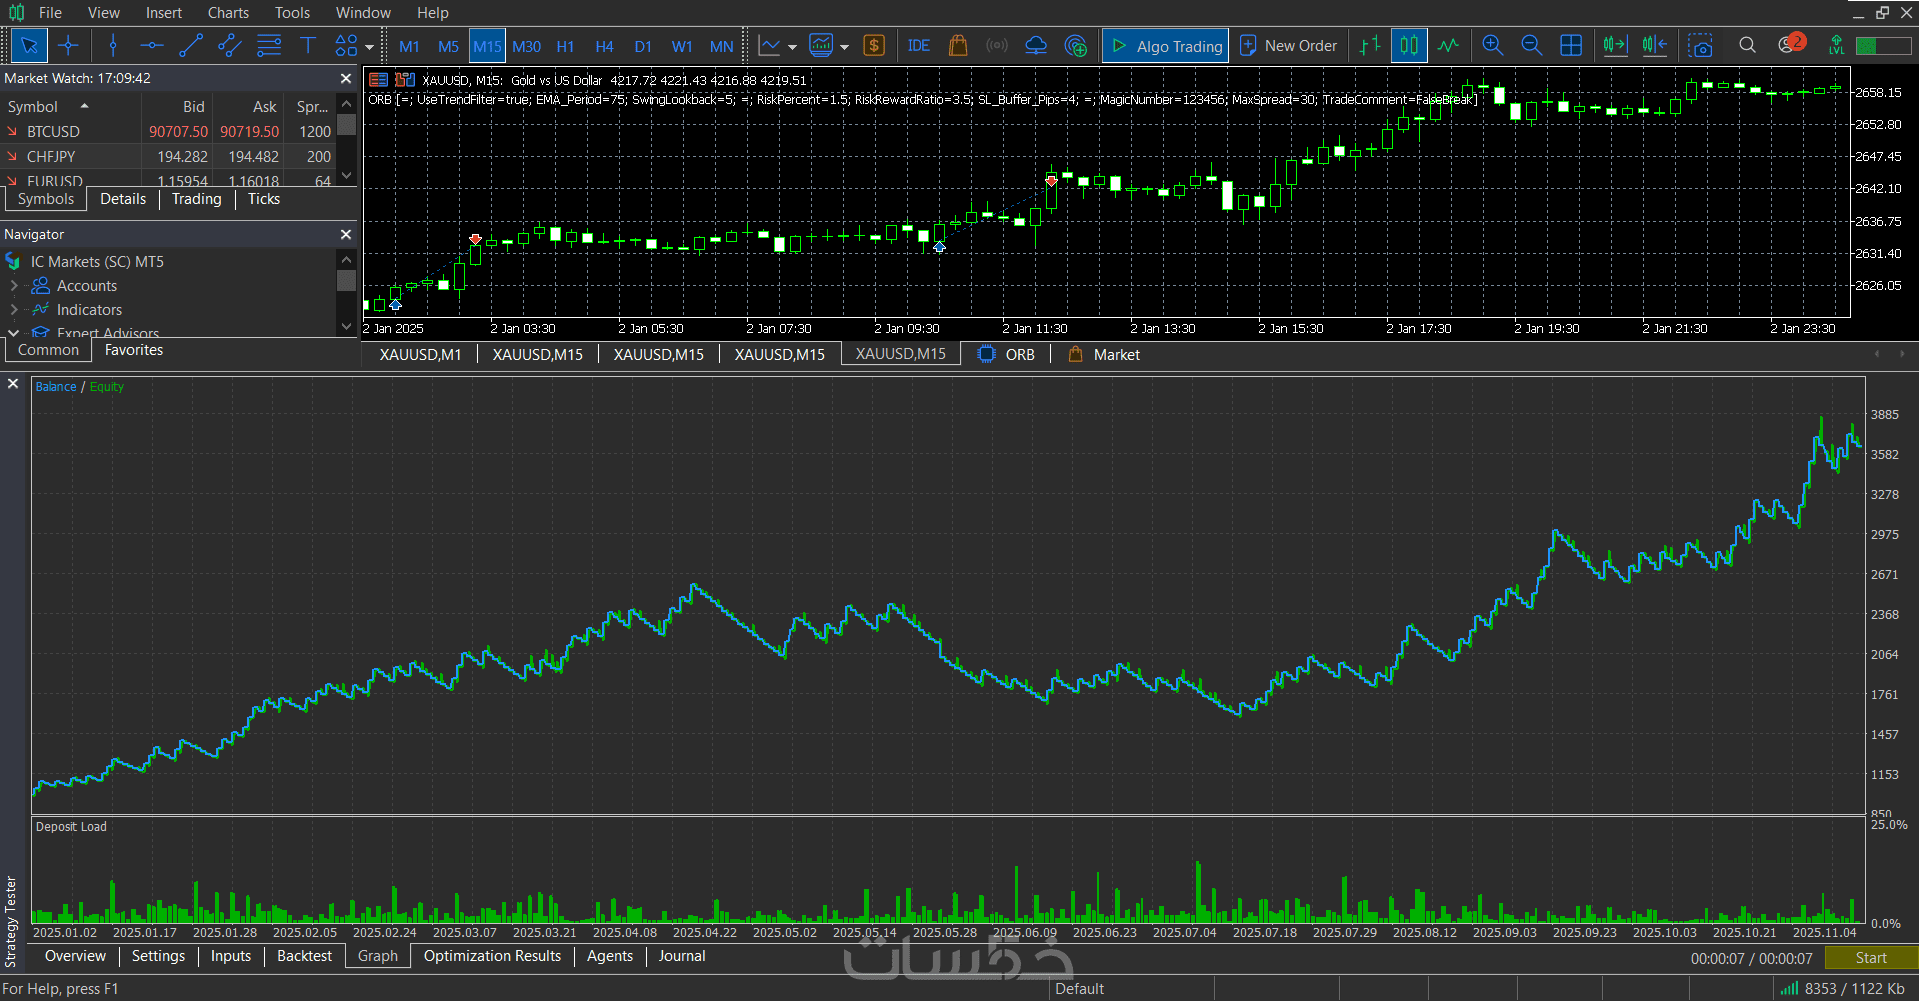Click the LVL depth of market icon

(x=1836, y=45)
